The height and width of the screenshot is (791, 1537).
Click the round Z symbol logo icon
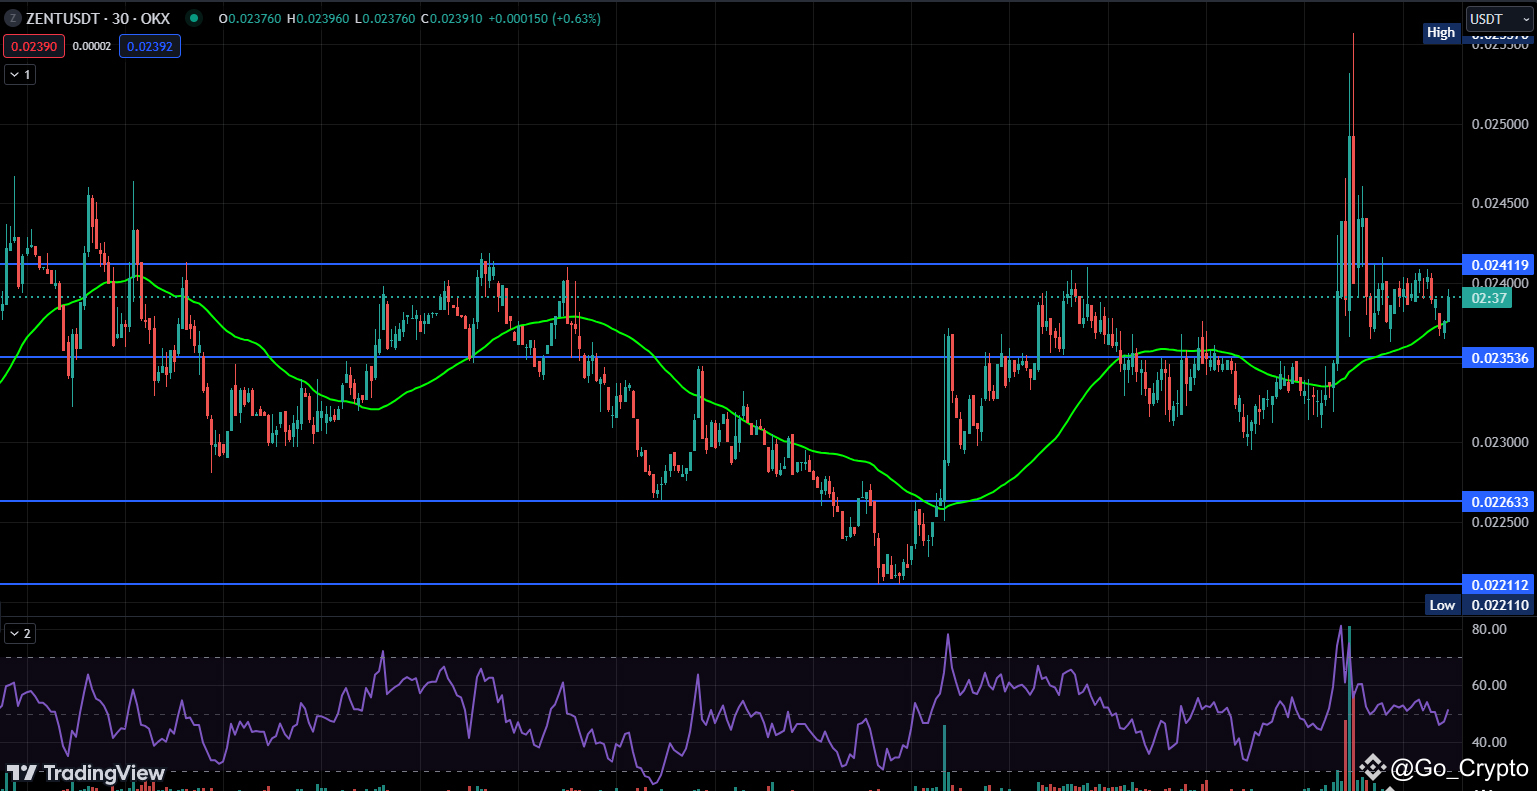tap(13, 18)
